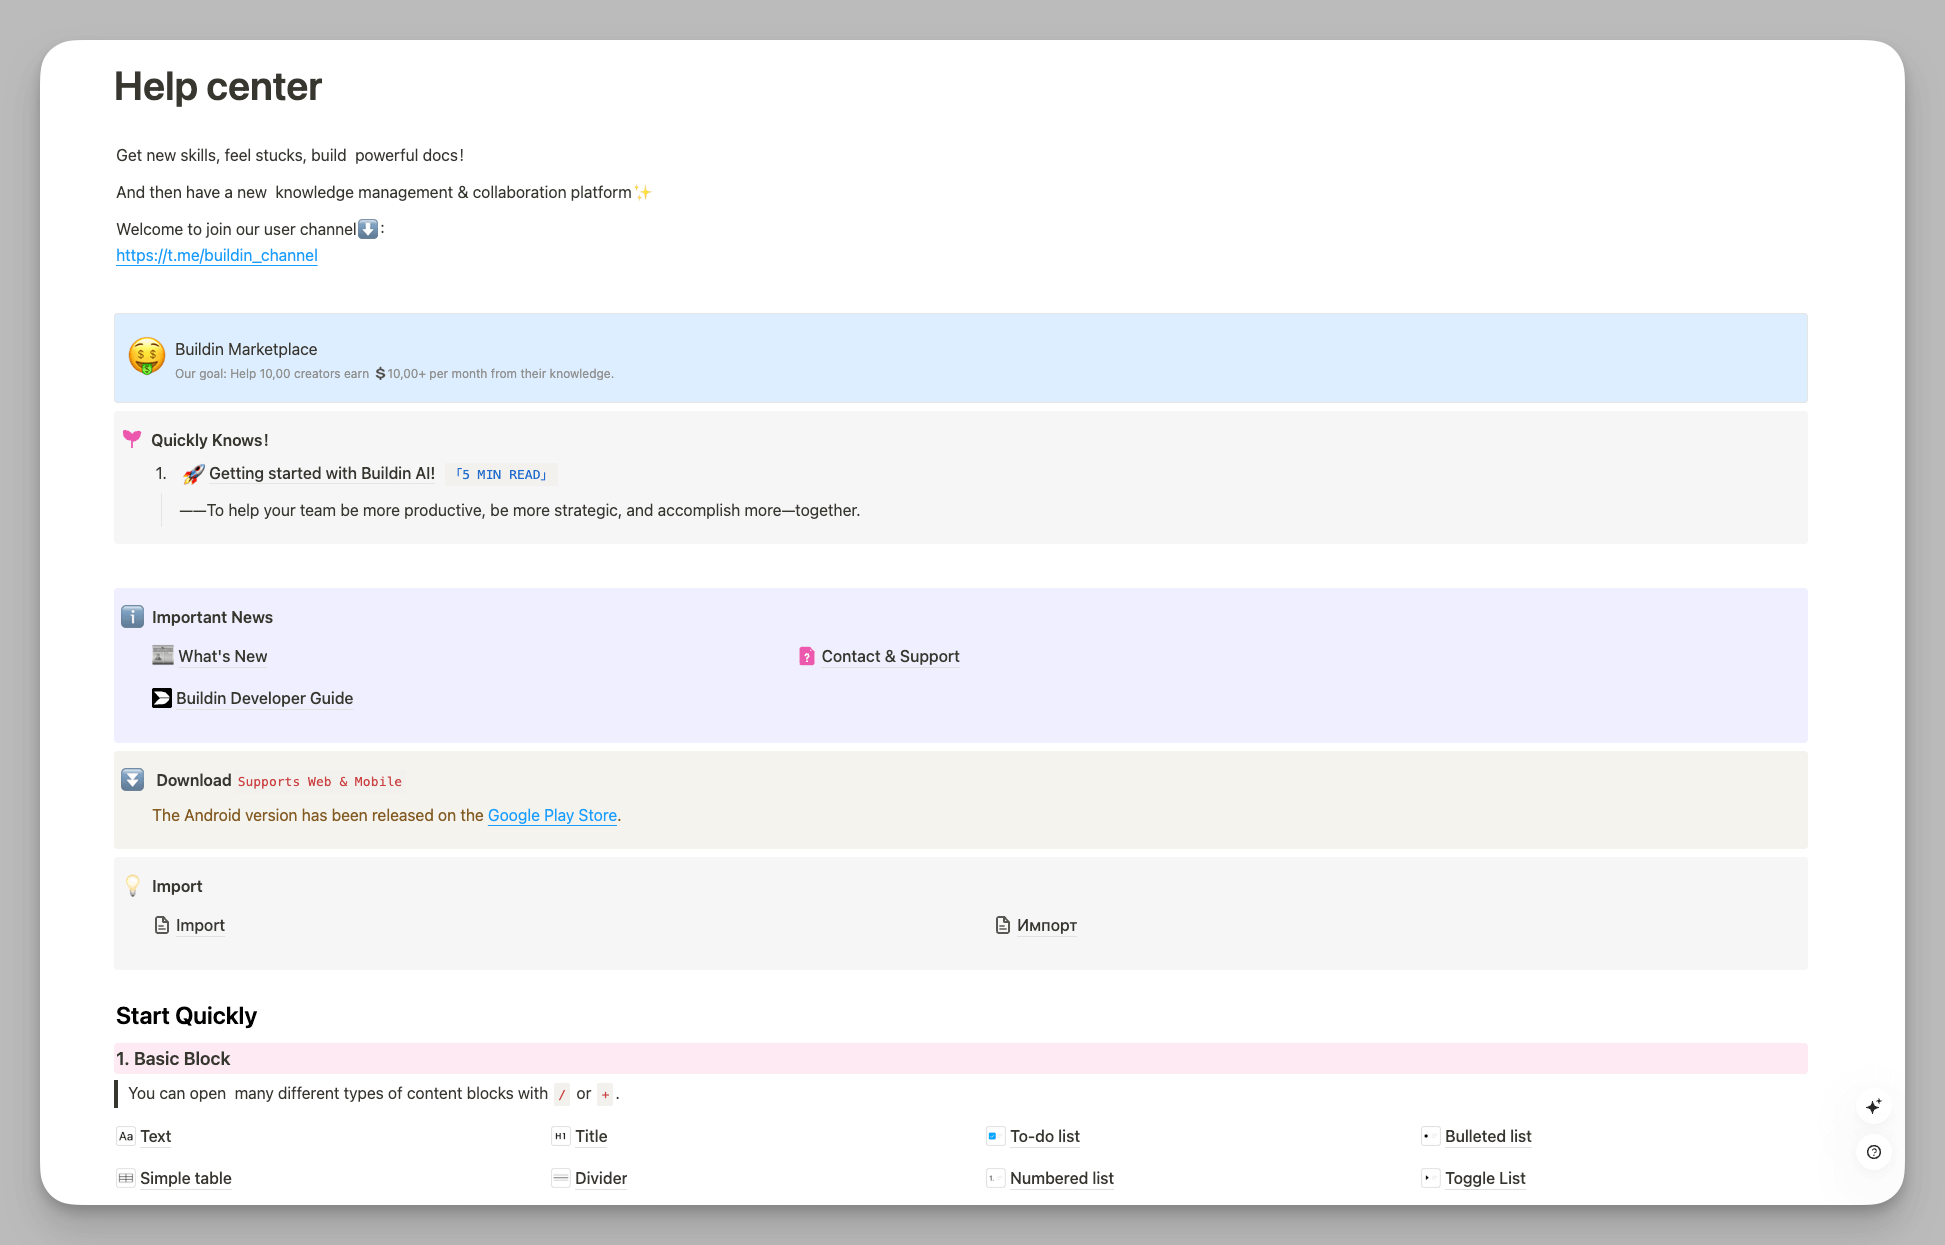The width and height of the screenshot is (1945, 1245).
Task: Open Buildin Developer Guide page
Action: tap(264, 698)
